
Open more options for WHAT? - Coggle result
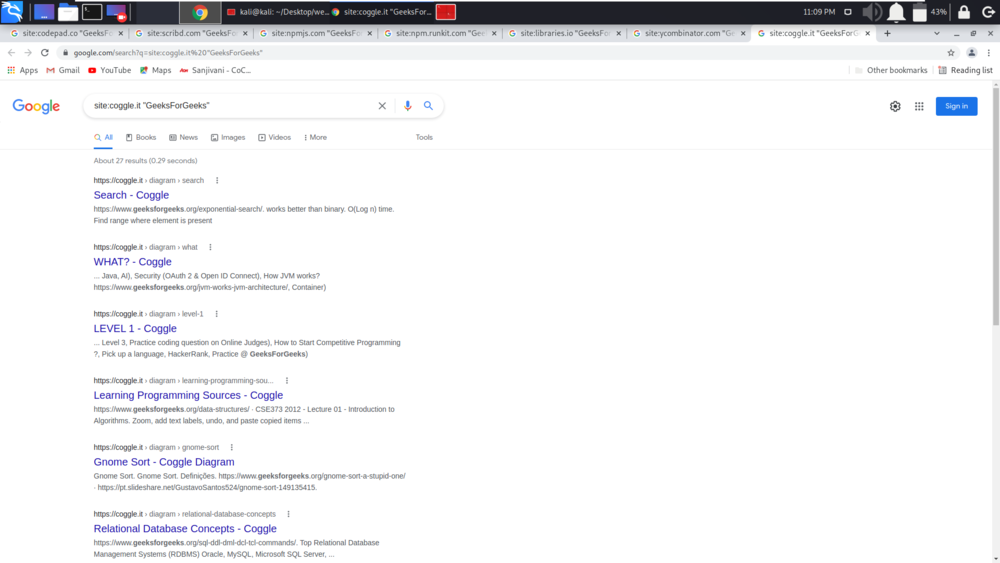click(210, 247)
